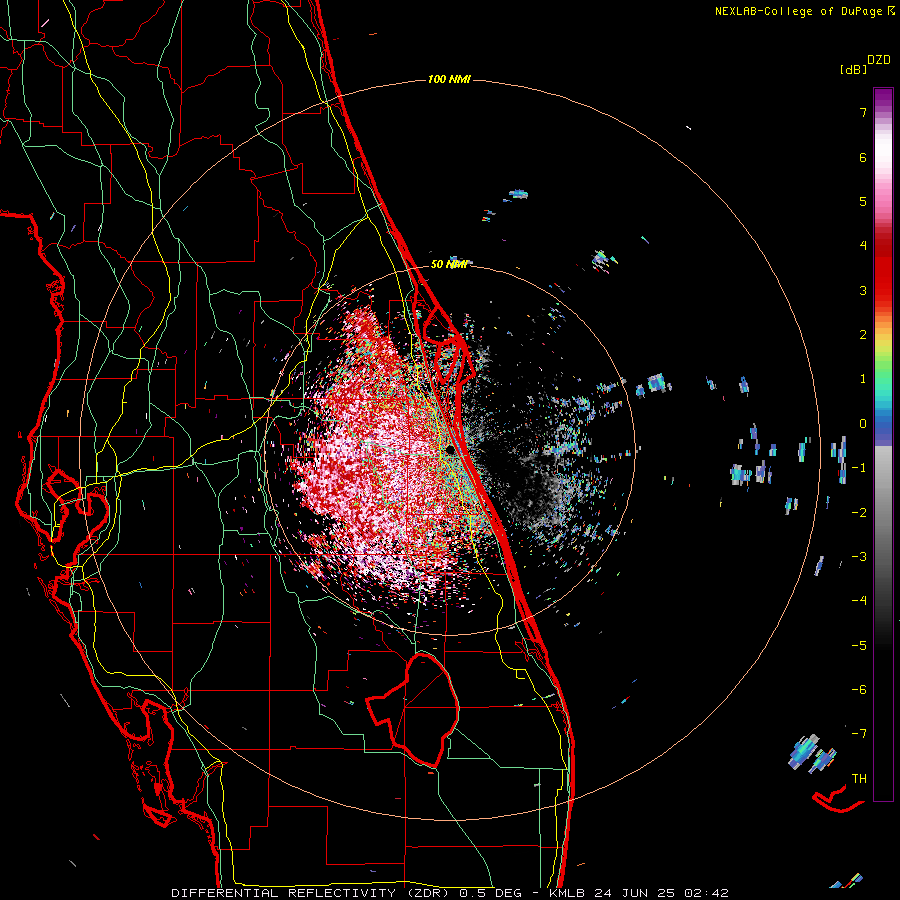Click the 6 dB tick on color scale

[x=863, y=157]
